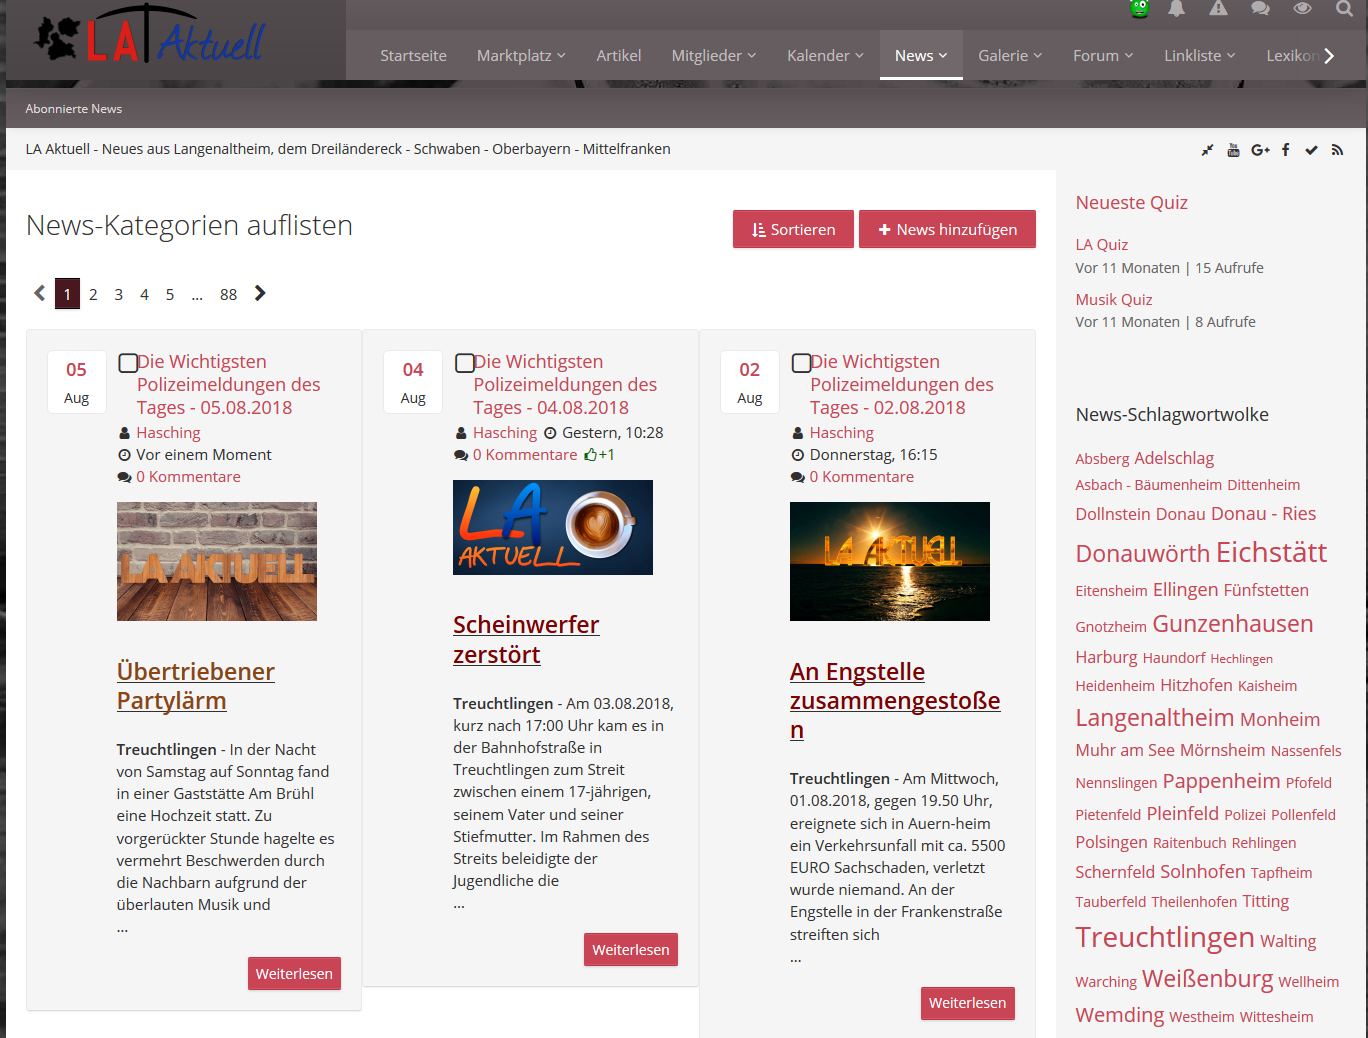Go to page 3 in pagination
Image resolution: width=1368 pixels, height=1038 pixels.
pos(119,294)
